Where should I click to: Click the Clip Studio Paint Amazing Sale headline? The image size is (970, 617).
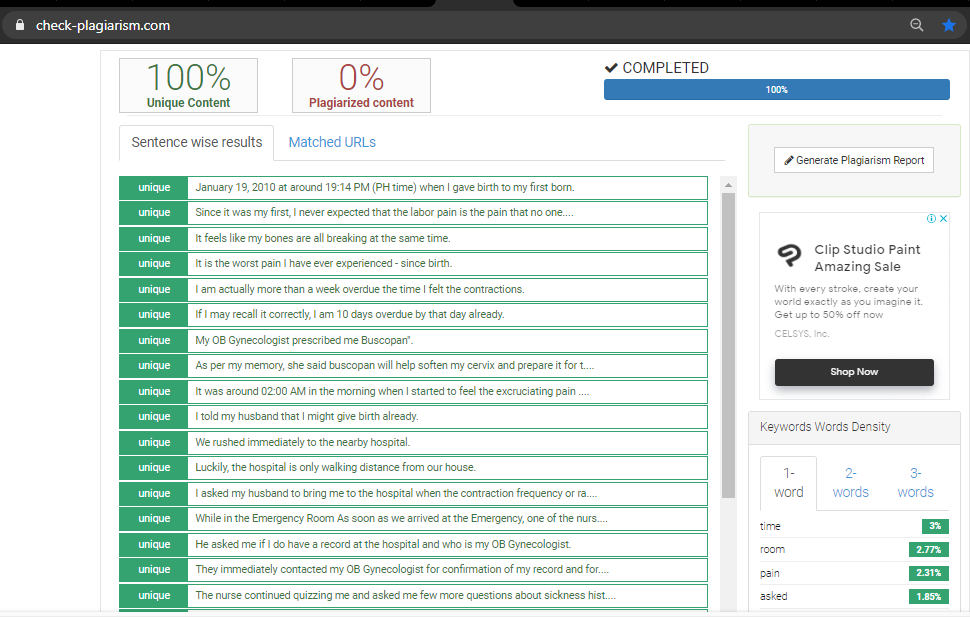tap(867, 258)
